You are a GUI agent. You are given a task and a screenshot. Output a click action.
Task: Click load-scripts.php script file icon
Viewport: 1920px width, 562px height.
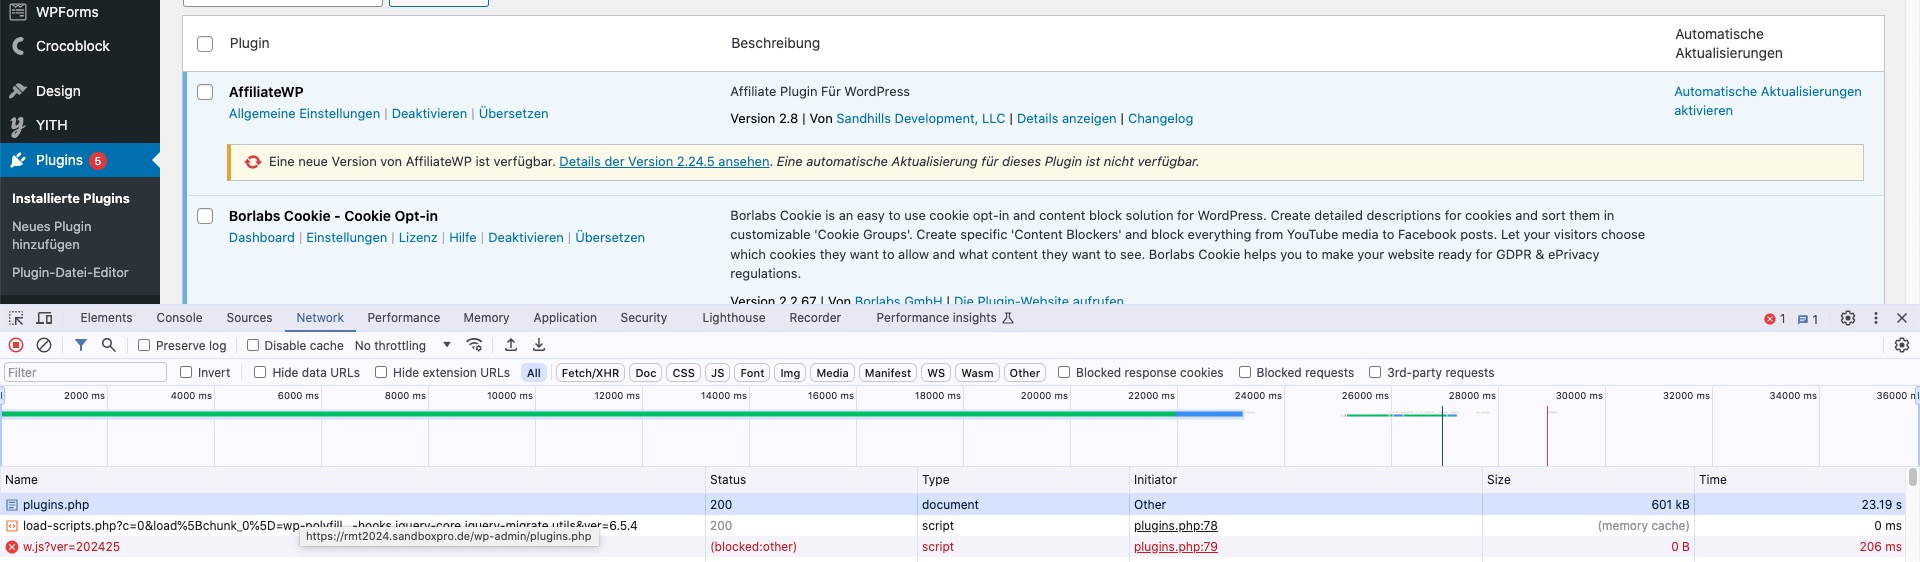[12, 526]
